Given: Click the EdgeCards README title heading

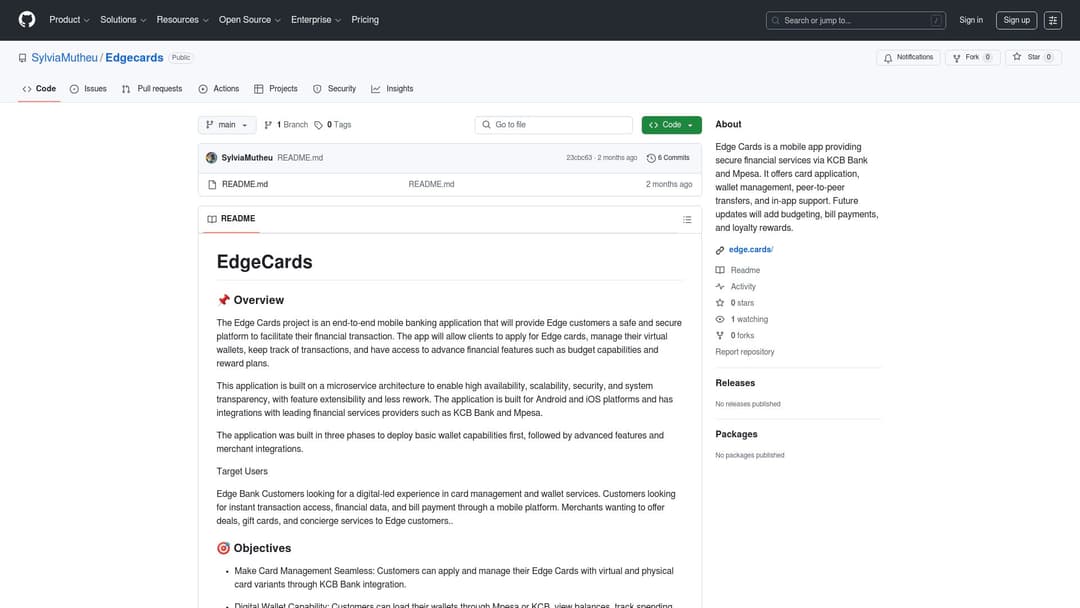Looking at the screenshot, I should pyautogui.click(x=264, y=262).
